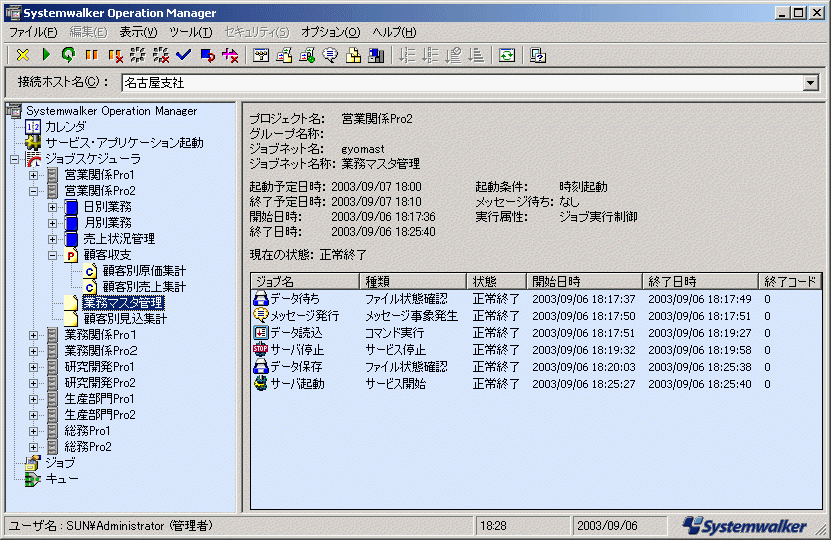Click the documents with green mark toolbar icon
This screenshot has height=540, width=831.
click(x=307, y=55)
